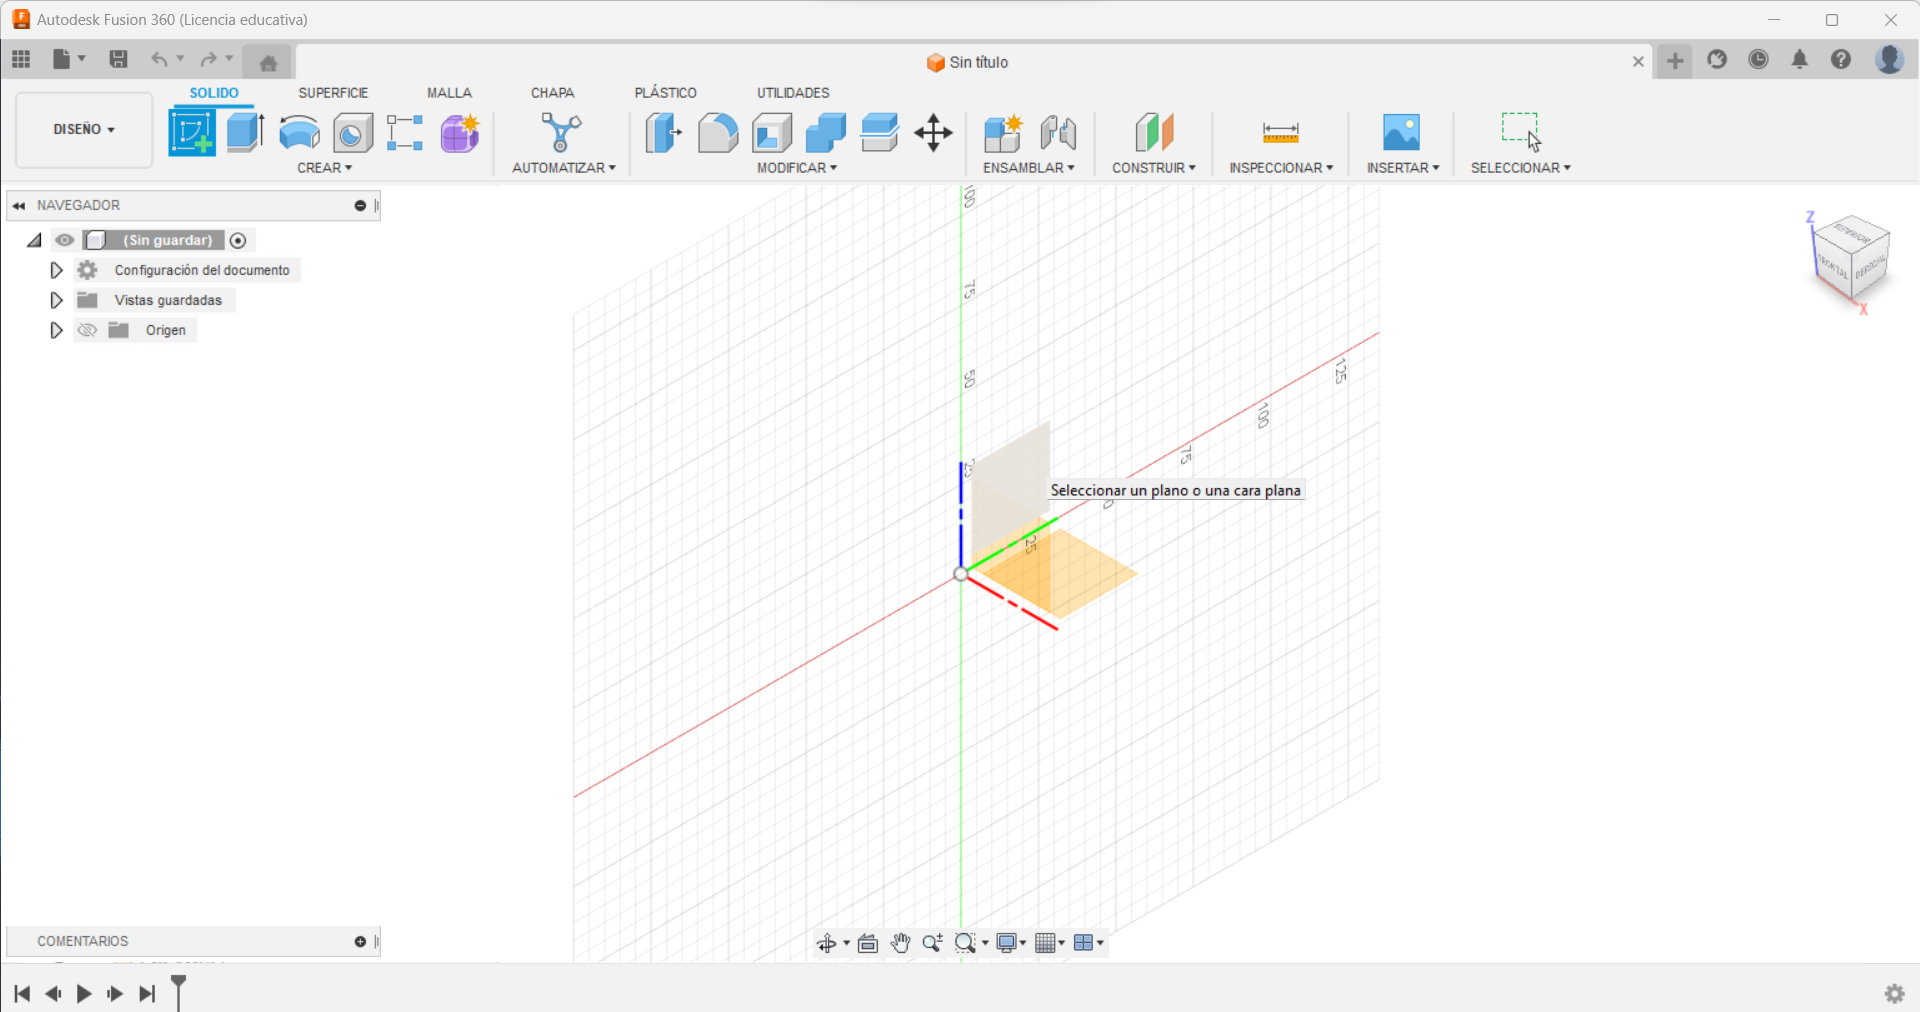The height and width of the screenshot is (1012, 1920).
Task: Collapse the NAVEGADOR panel with minus
Action: pos(360,206)
